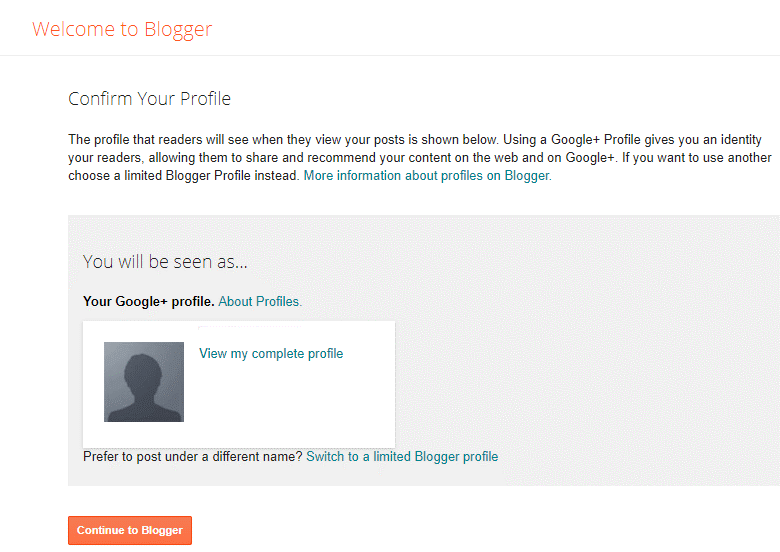Click the word Blogger in the orange header
The height and width of the screenshot is (552, 780).
pos(178,29)
